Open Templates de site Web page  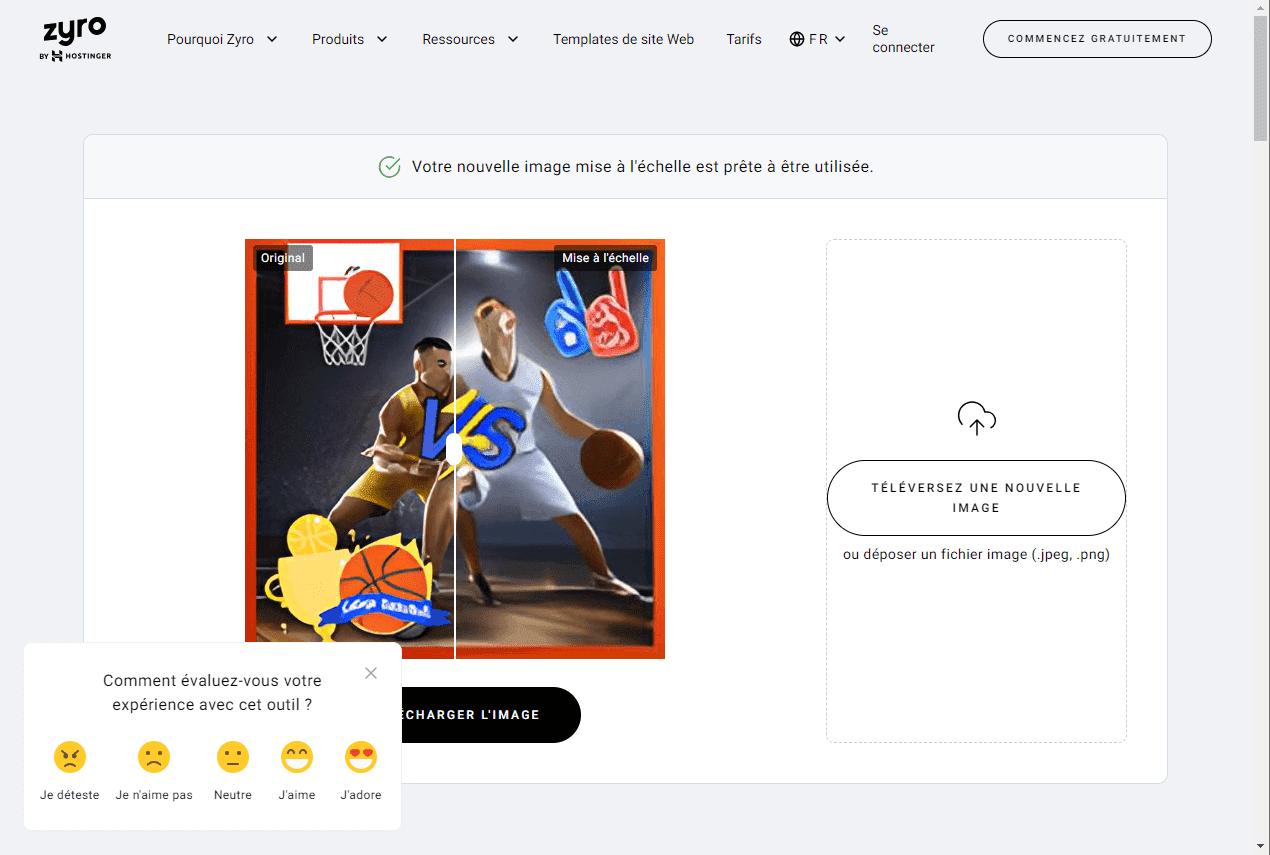(623, 39)
